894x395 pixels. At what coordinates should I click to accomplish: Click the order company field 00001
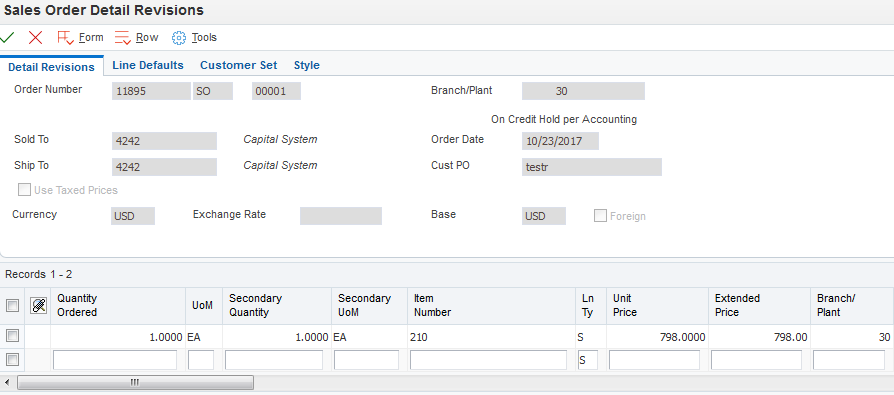pyautogui.click(x=276, y=91)
